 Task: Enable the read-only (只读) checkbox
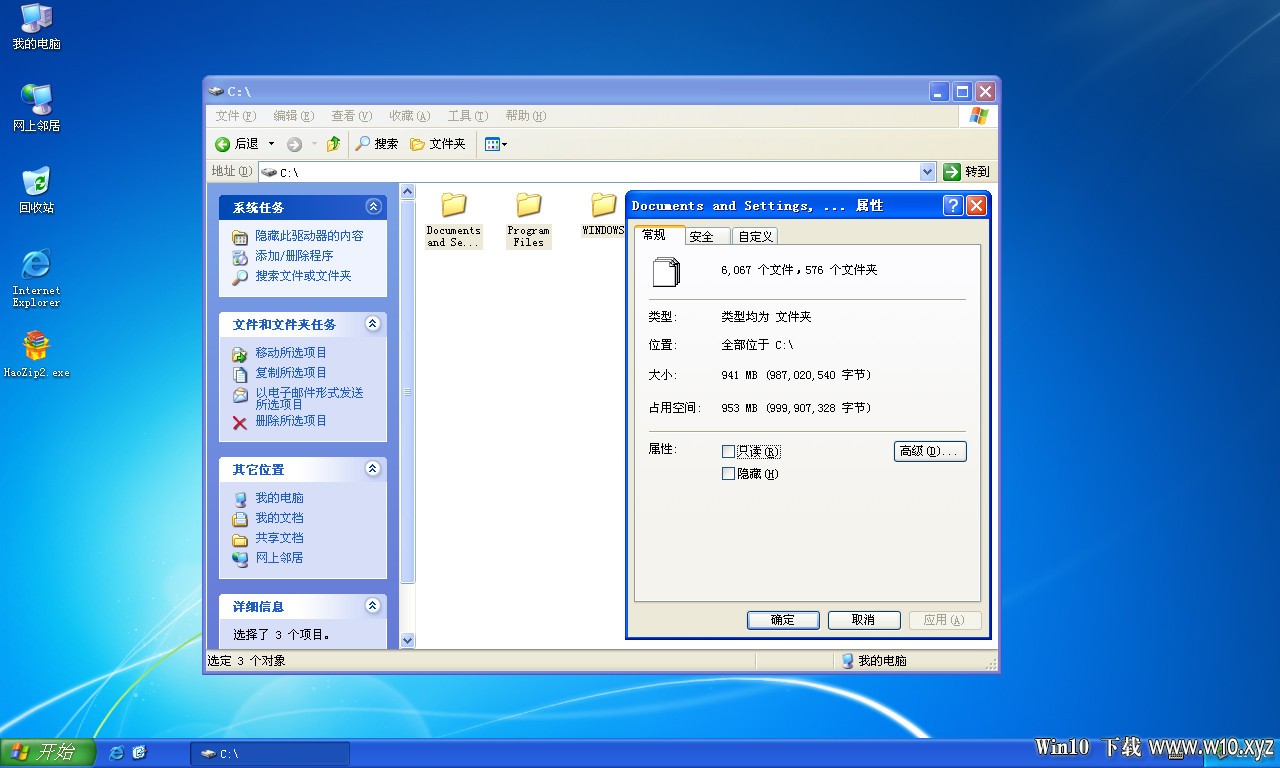click(728, 452)
